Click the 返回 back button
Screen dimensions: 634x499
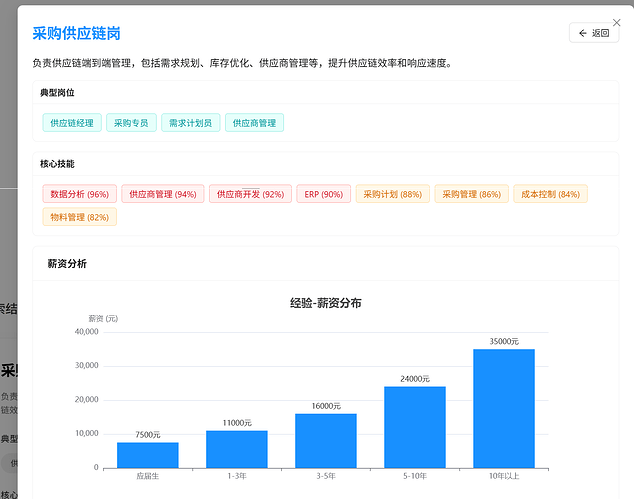tap(594, 33)
